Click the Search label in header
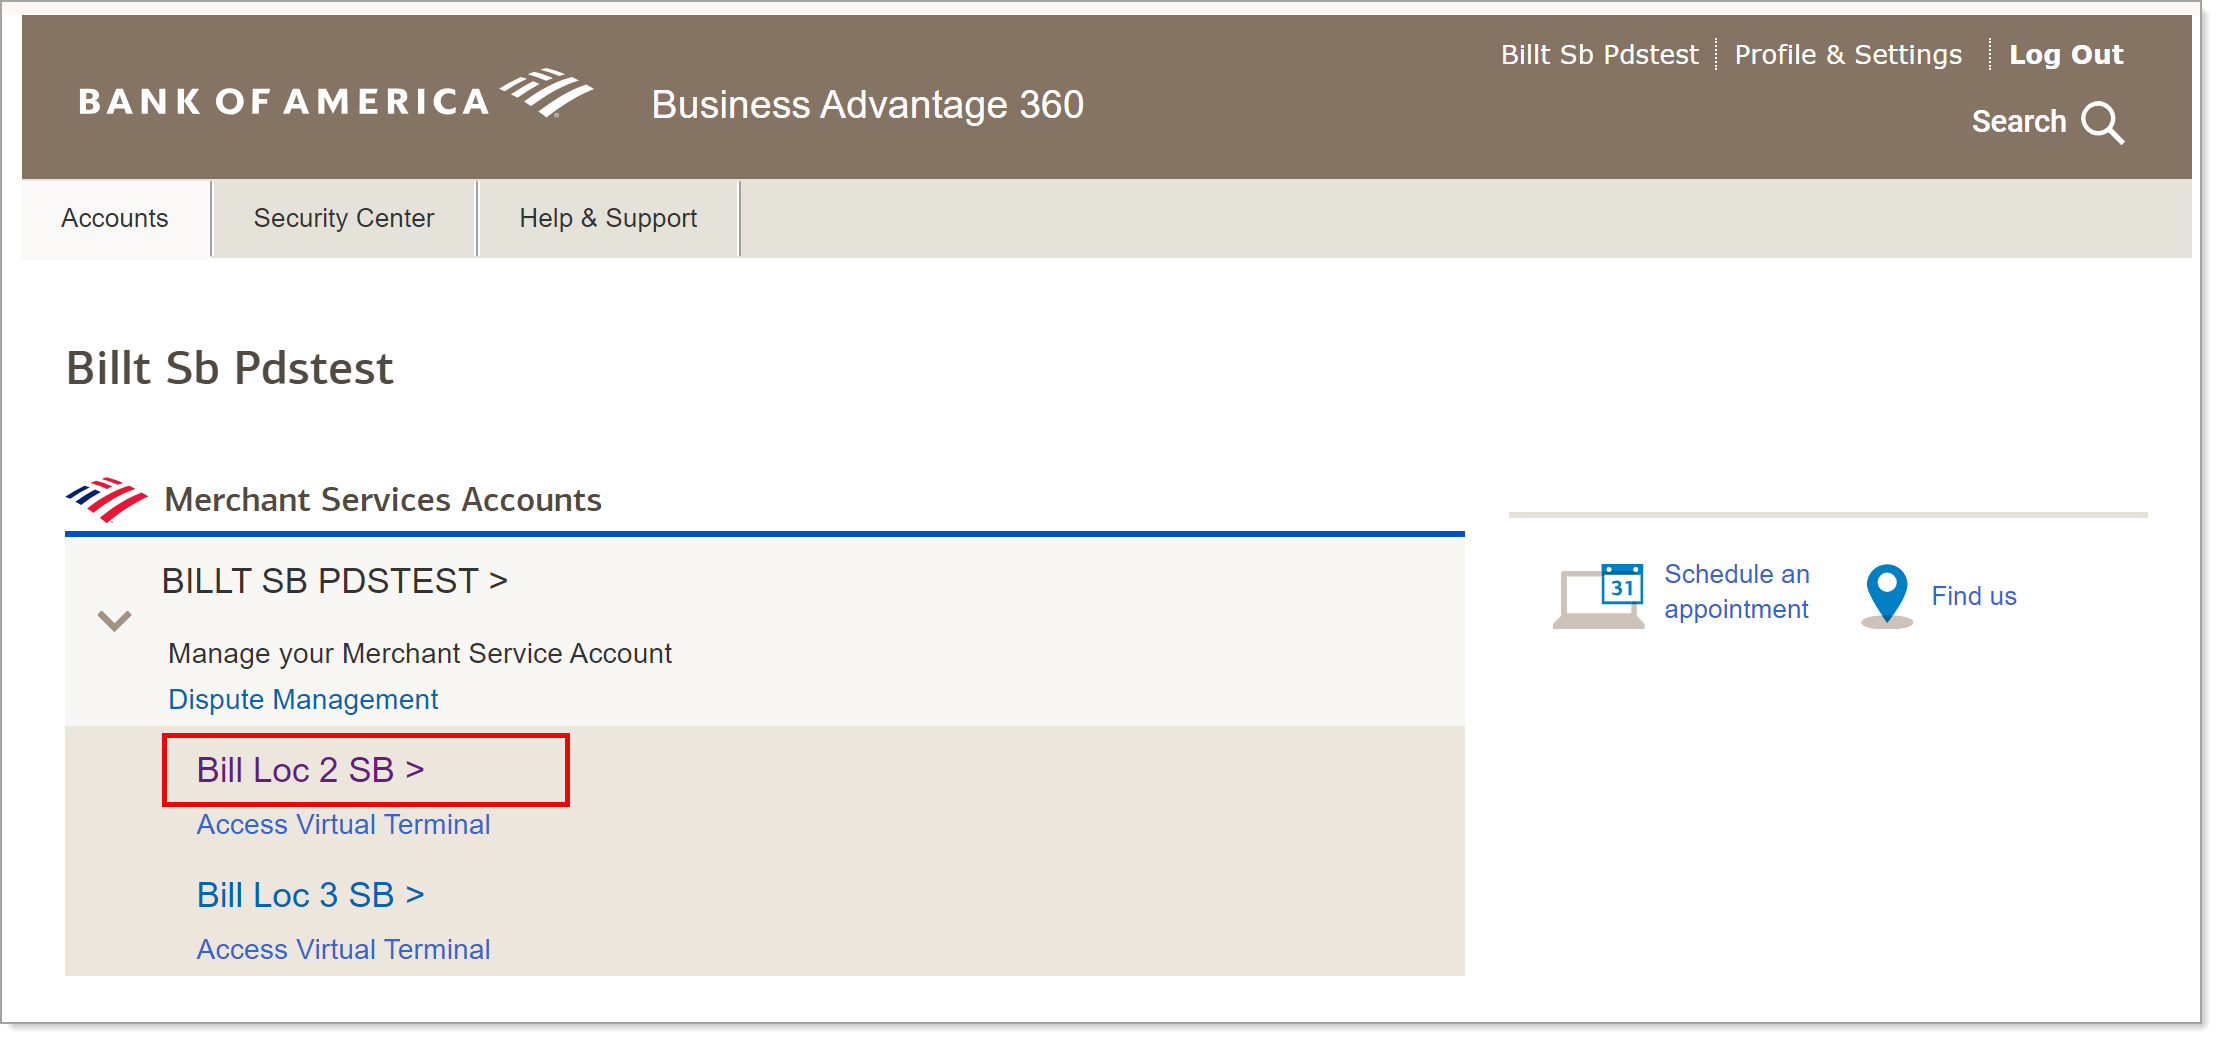 coord(2018,121)
